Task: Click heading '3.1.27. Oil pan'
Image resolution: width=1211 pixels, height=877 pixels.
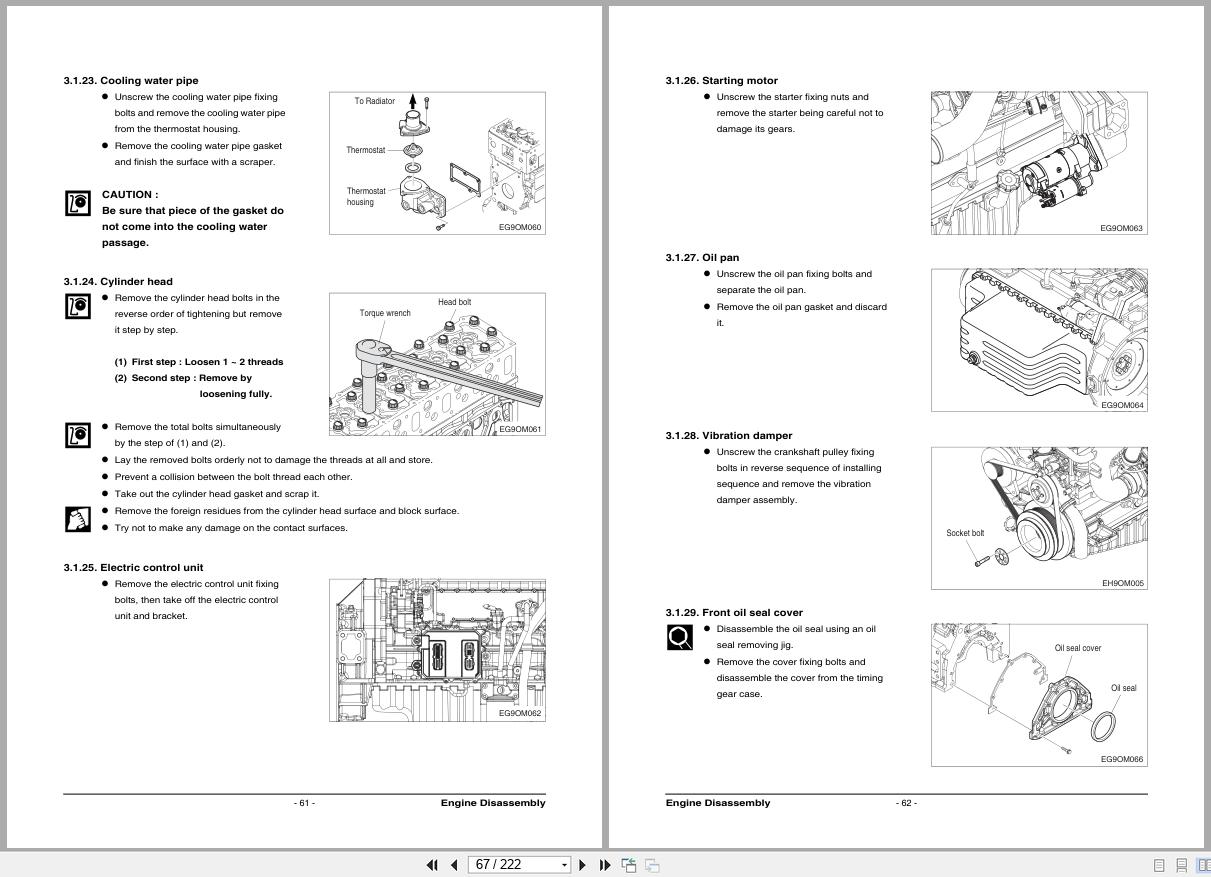Action: point(702,257)
